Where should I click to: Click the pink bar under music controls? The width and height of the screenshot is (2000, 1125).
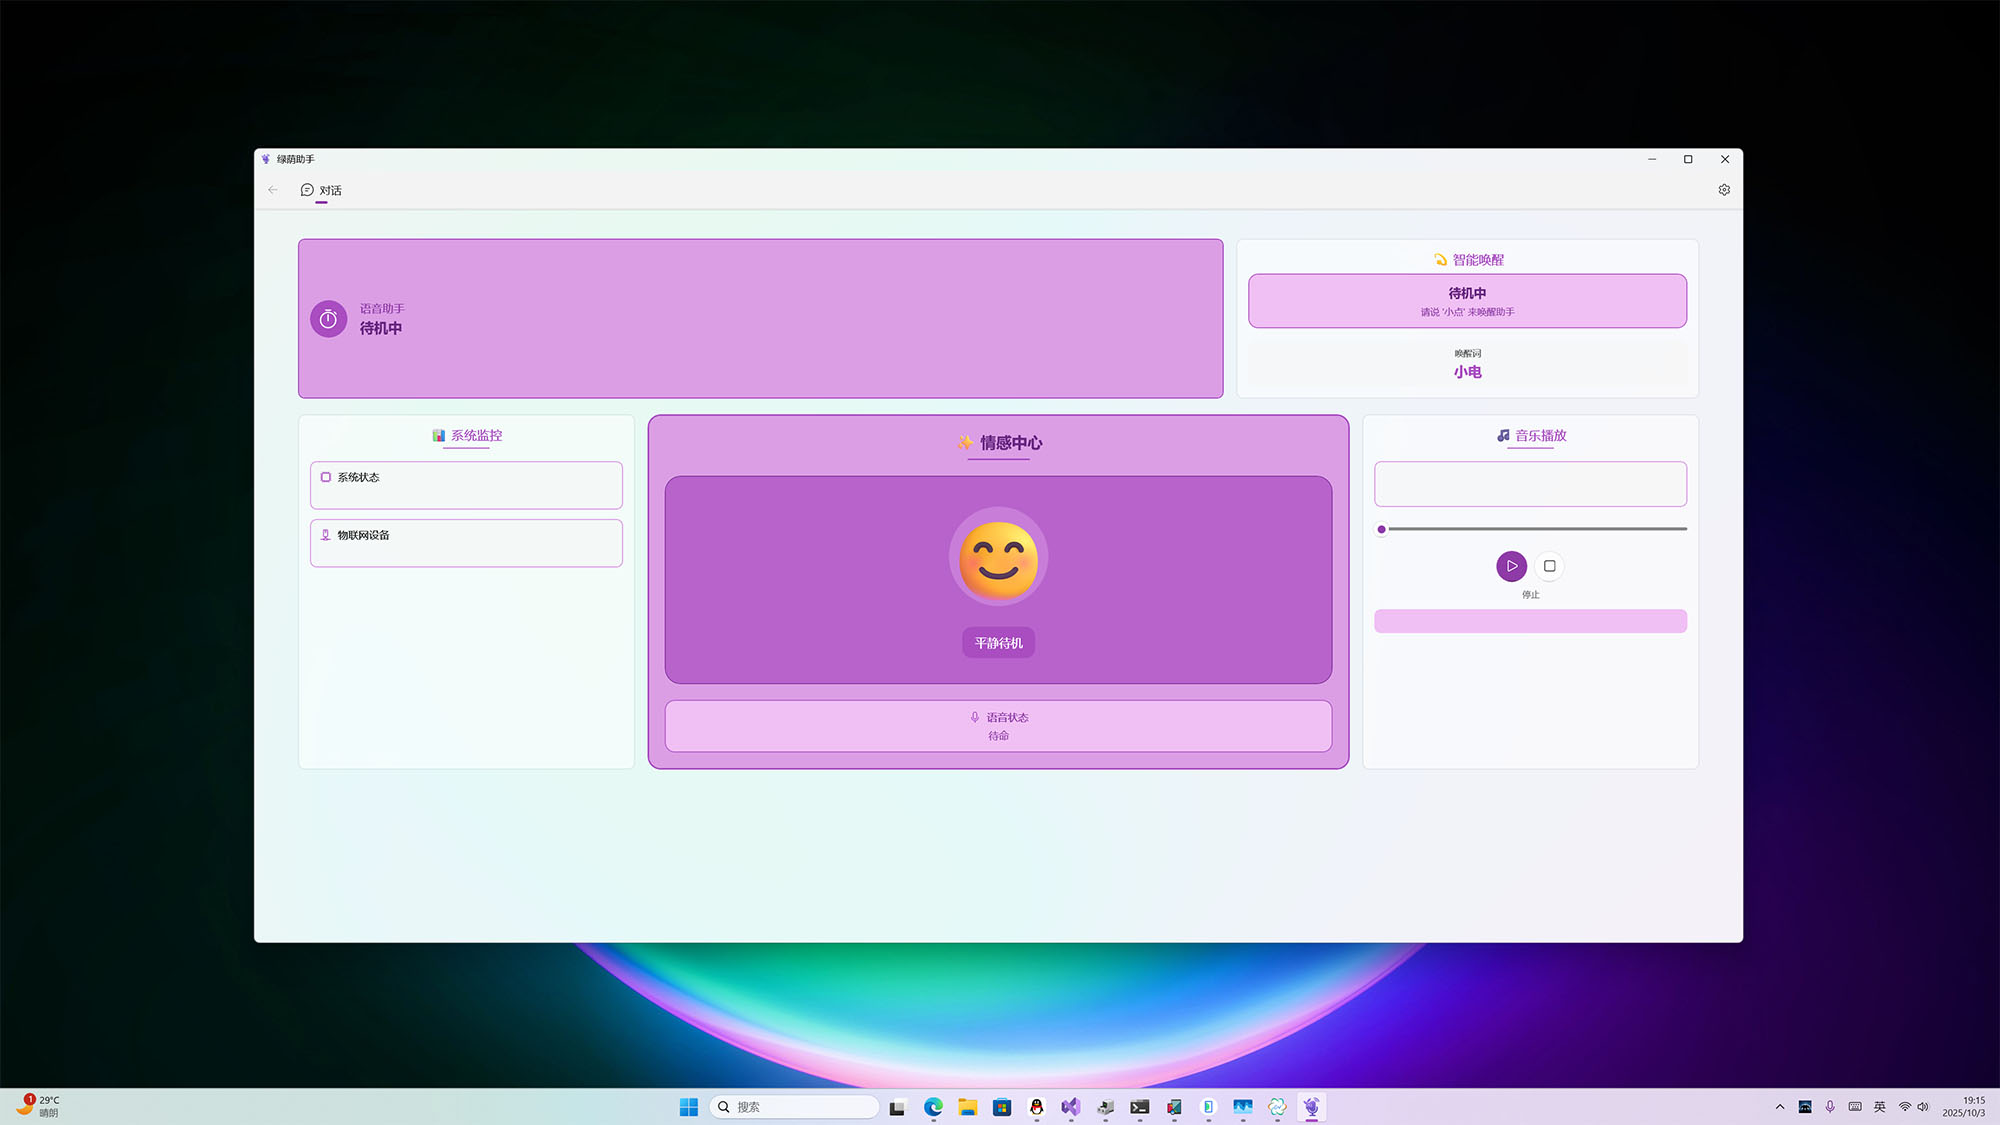point(1530,621)
